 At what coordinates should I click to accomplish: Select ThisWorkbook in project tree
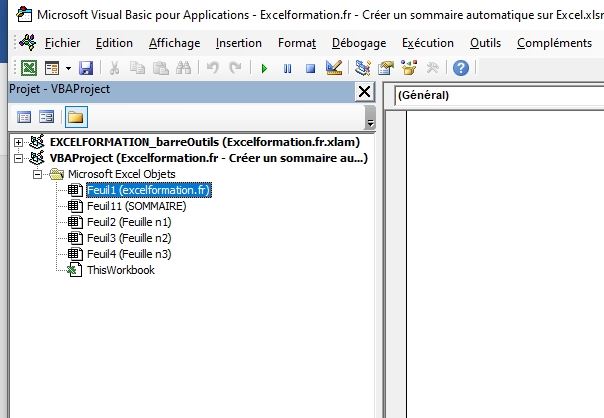[x=121, y=270]
